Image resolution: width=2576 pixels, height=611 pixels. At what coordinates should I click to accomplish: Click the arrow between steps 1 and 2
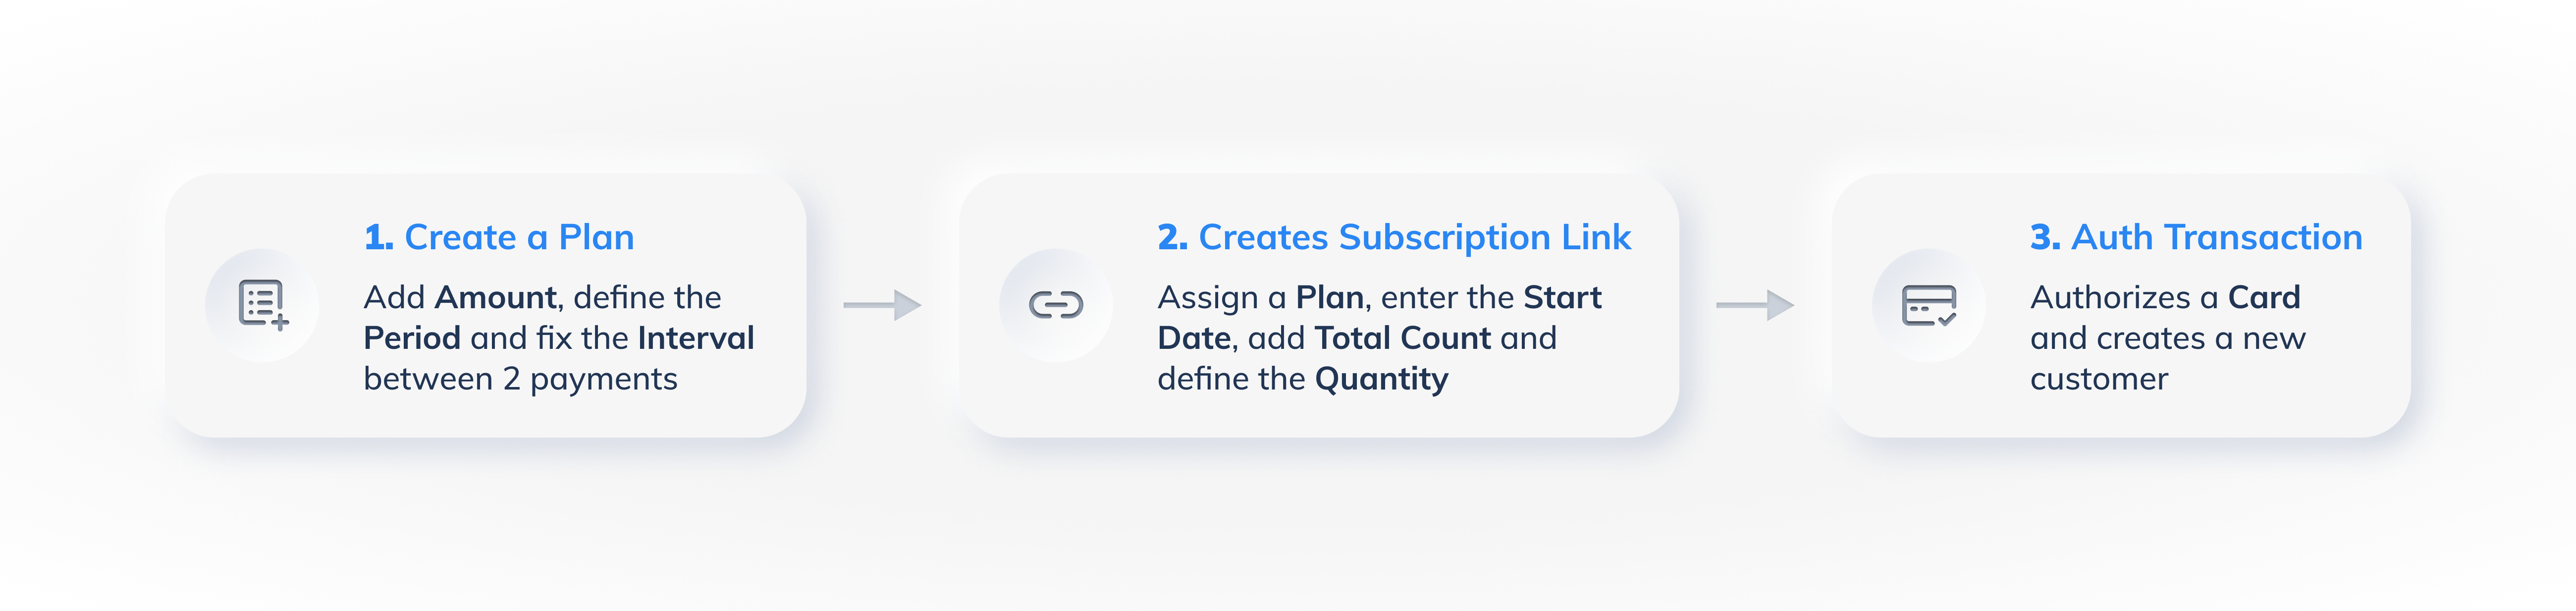(x=882, y=305)
